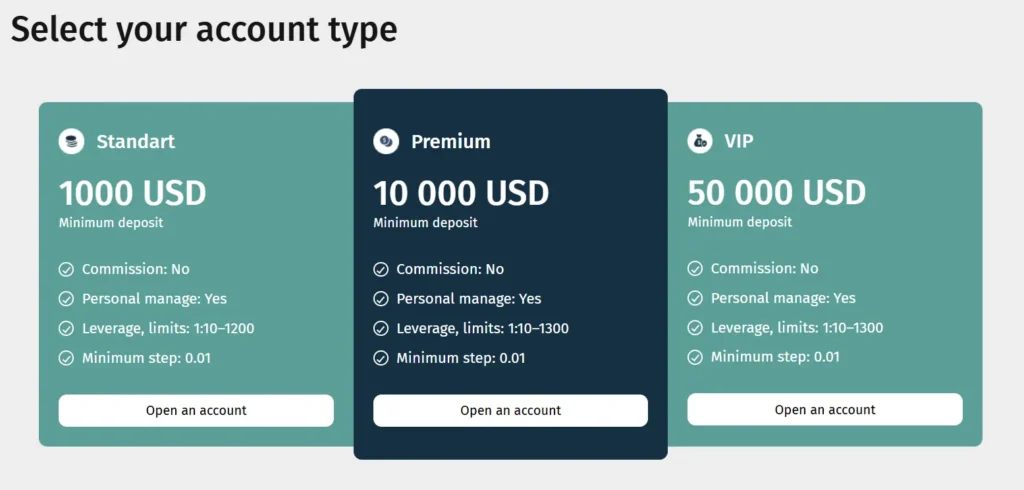Screen dimensions: 1024x490
Task: Click the Premium account coins icon
Action: click(386, 142)
